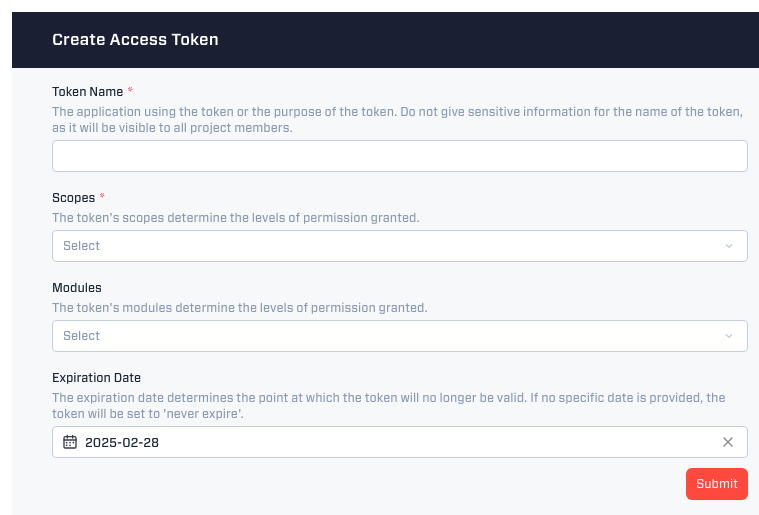The image size is (759, 515).
Task: Click the chevron arrow in Modules field
Action: (729, 336)
